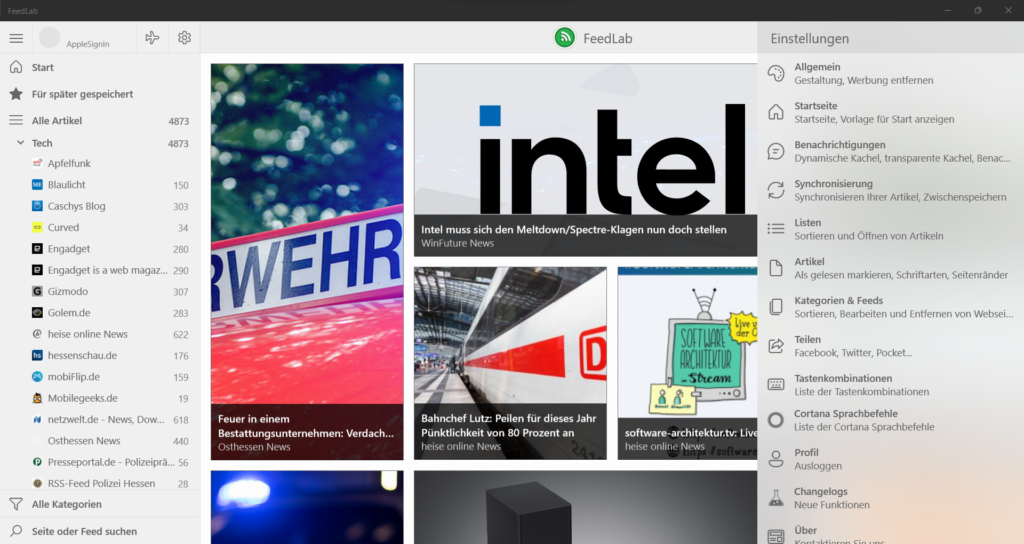Select RSS-Feed Polizei Hessen feed
The height and width of the screenshot is (544, 1024).
[x=100, y=483]
